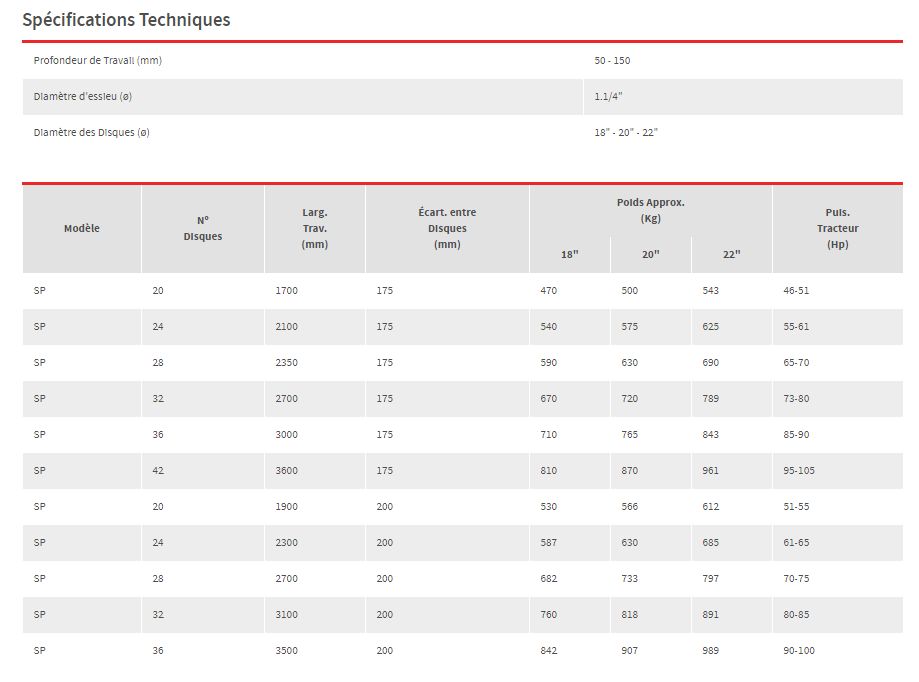This screenshot has width=919, height=682.
Task: Select the 22" weight sub-column header
Action: [x=732, y=255]
